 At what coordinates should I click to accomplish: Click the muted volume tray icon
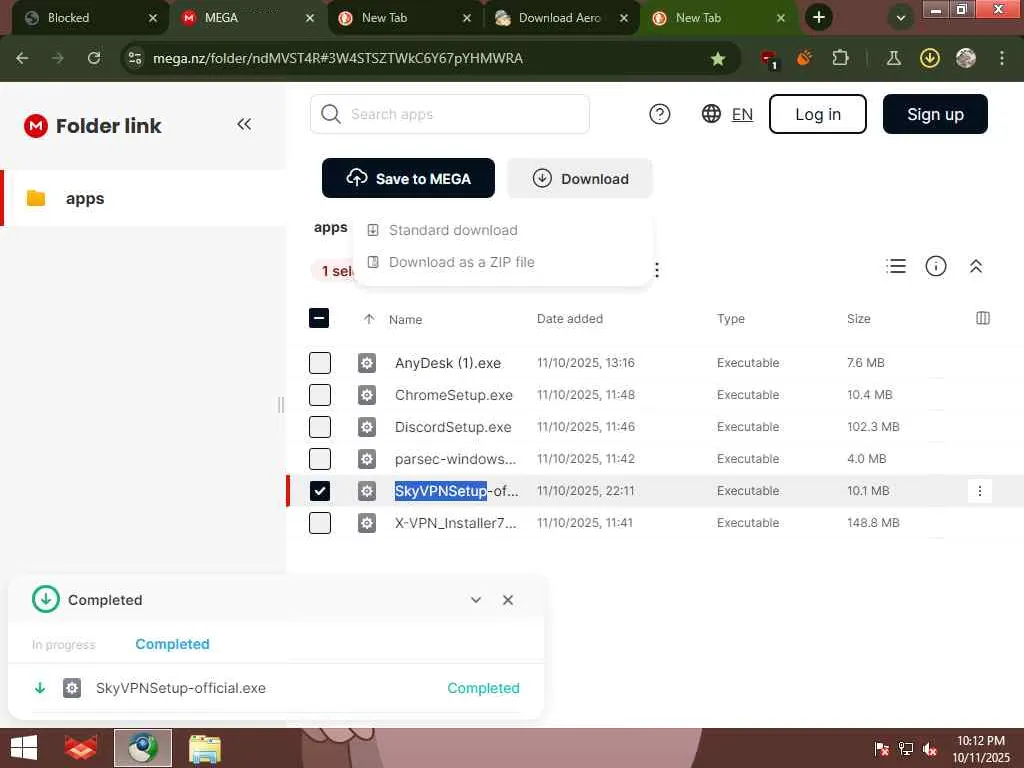(929, 749)
